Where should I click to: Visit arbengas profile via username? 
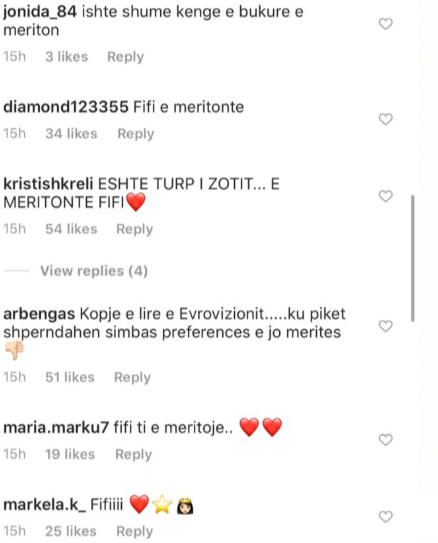pos(39,314)
